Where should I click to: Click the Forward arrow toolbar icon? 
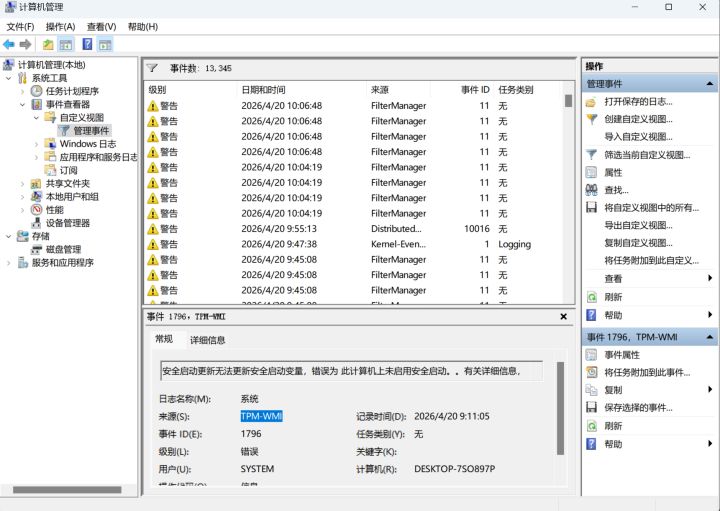[26, 45]
